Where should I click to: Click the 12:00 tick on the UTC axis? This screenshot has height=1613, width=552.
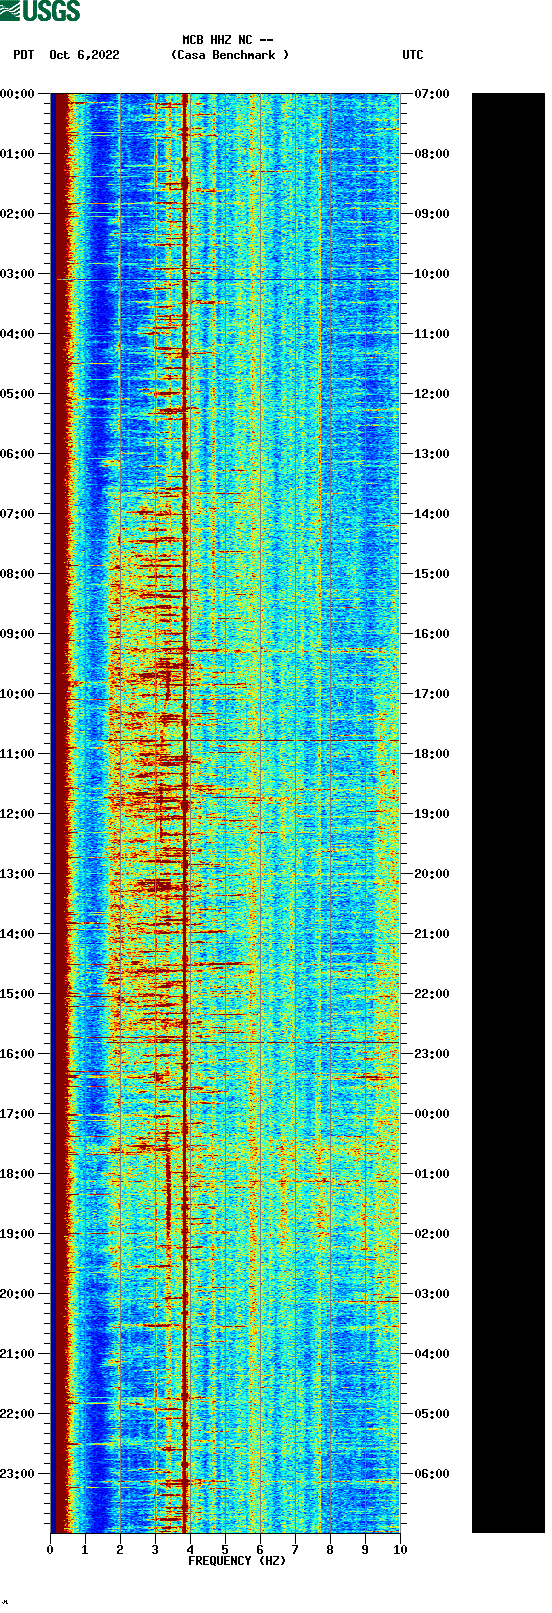(431, 394)
